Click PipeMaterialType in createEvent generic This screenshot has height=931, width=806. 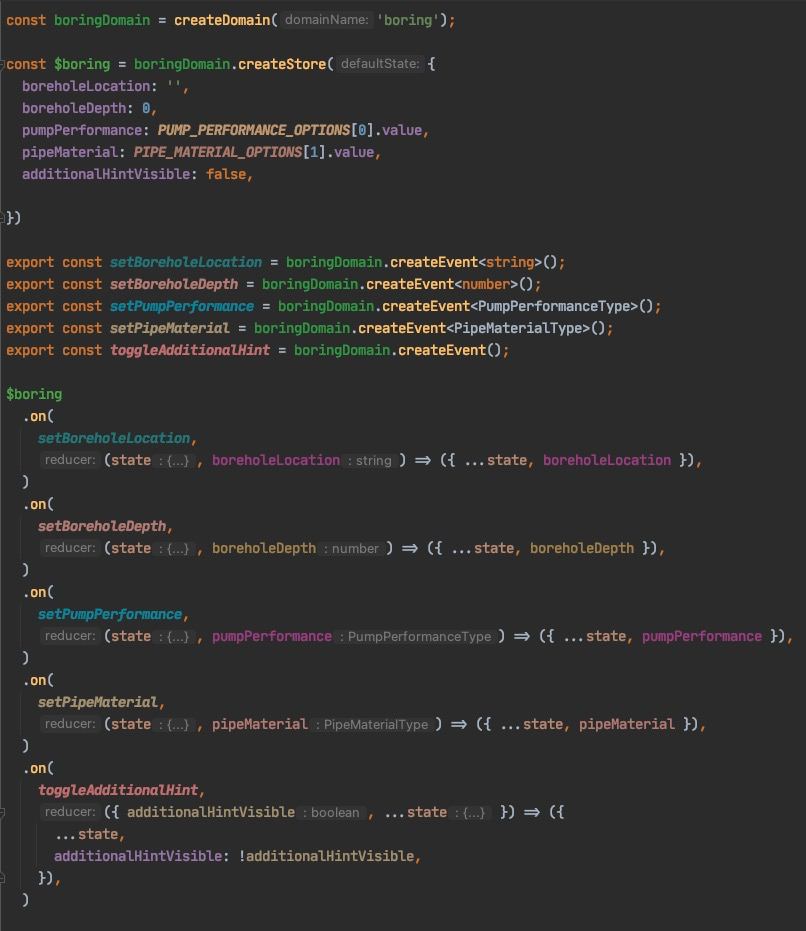coord(518,328)
